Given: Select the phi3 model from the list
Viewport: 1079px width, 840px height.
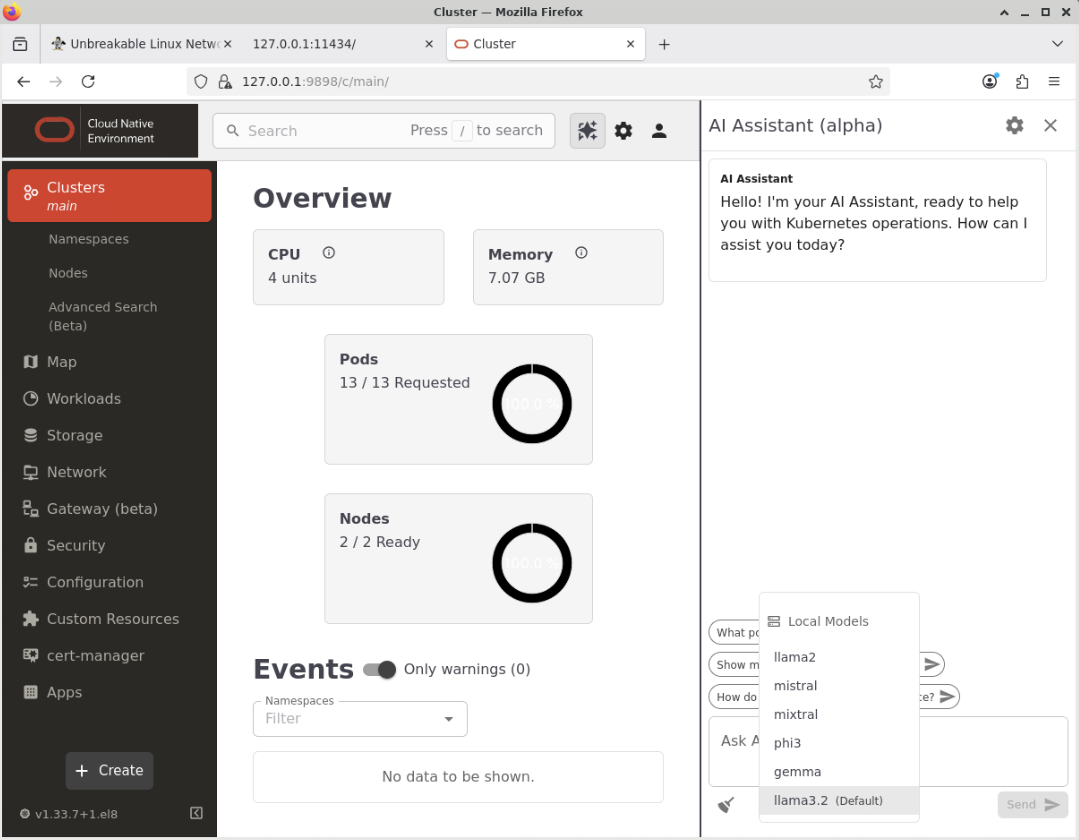Looking at the screenshot, I should (x=787, y=742).
